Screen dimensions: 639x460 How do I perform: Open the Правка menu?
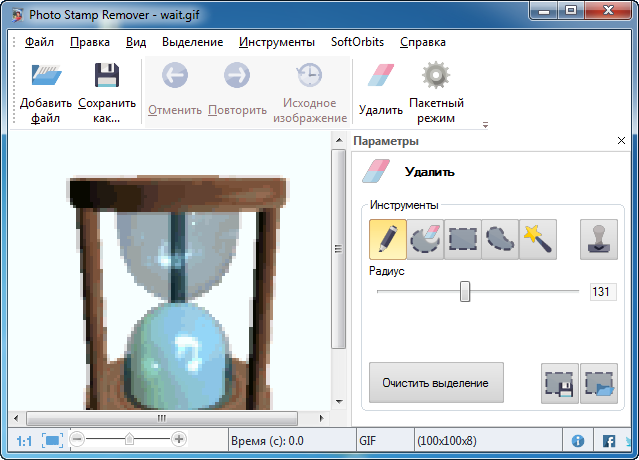(x=90, y=42)
